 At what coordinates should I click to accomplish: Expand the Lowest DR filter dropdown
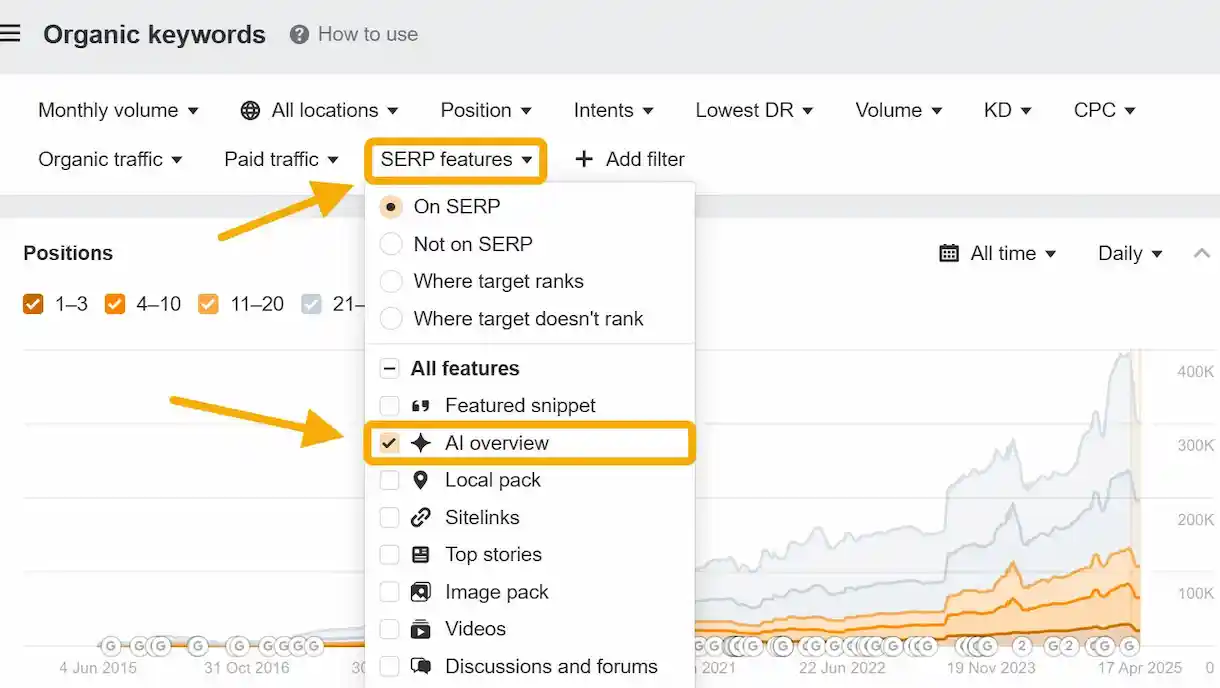(x=754, y=110)
